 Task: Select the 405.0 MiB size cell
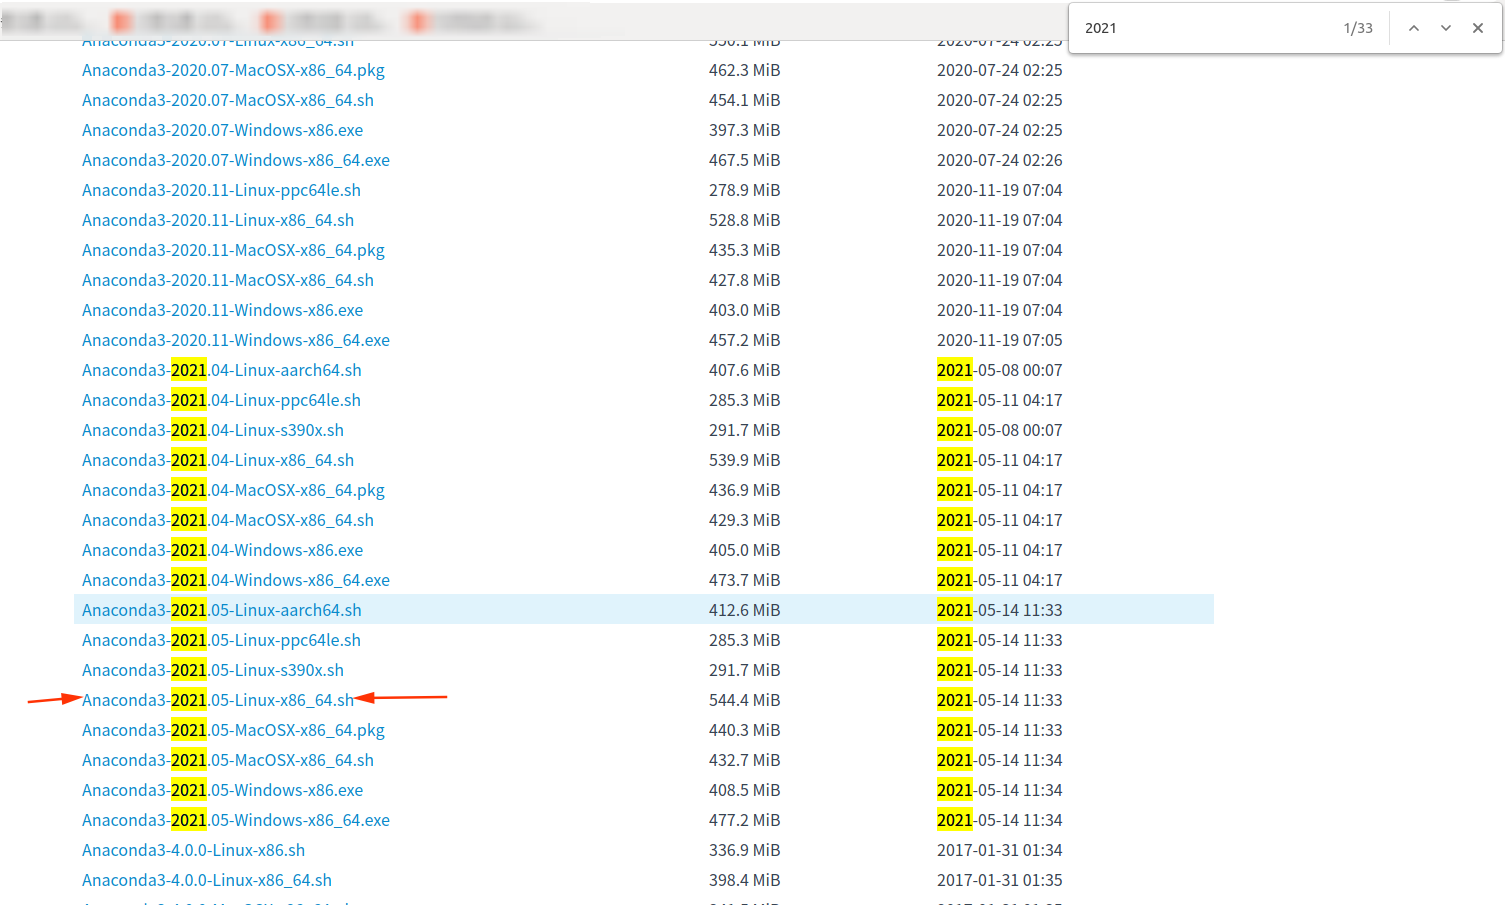coord(744,550)
